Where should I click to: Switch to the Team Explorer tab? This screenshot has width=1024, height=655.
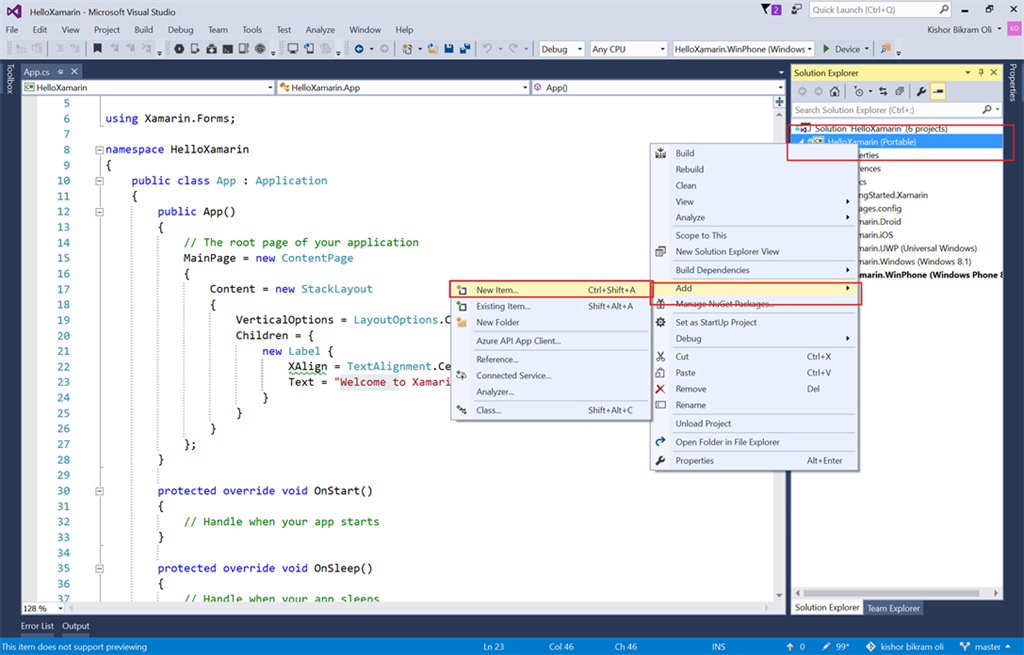coord(893,608)
